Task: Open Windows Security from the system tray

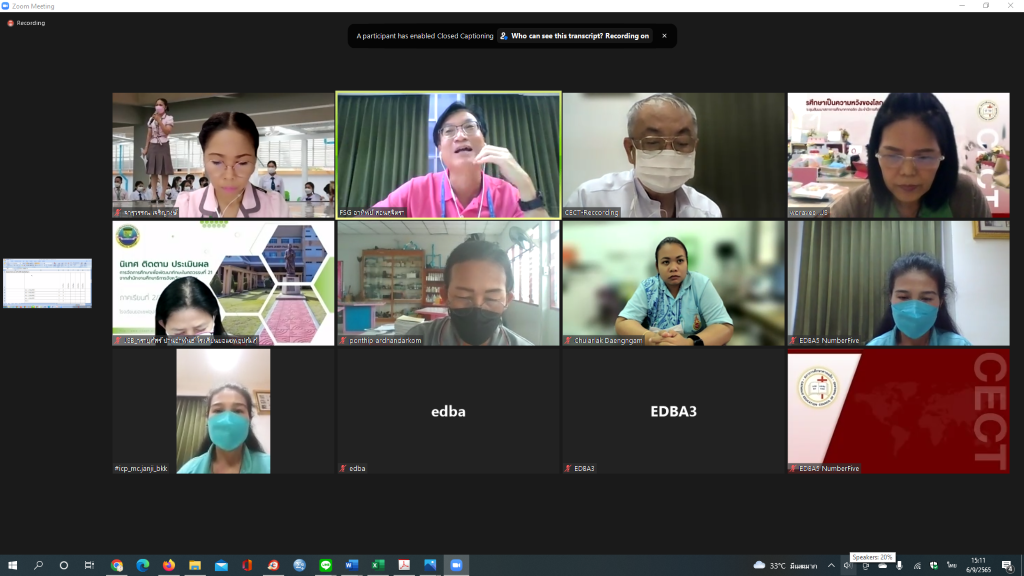Action: (x=934, y=566)
